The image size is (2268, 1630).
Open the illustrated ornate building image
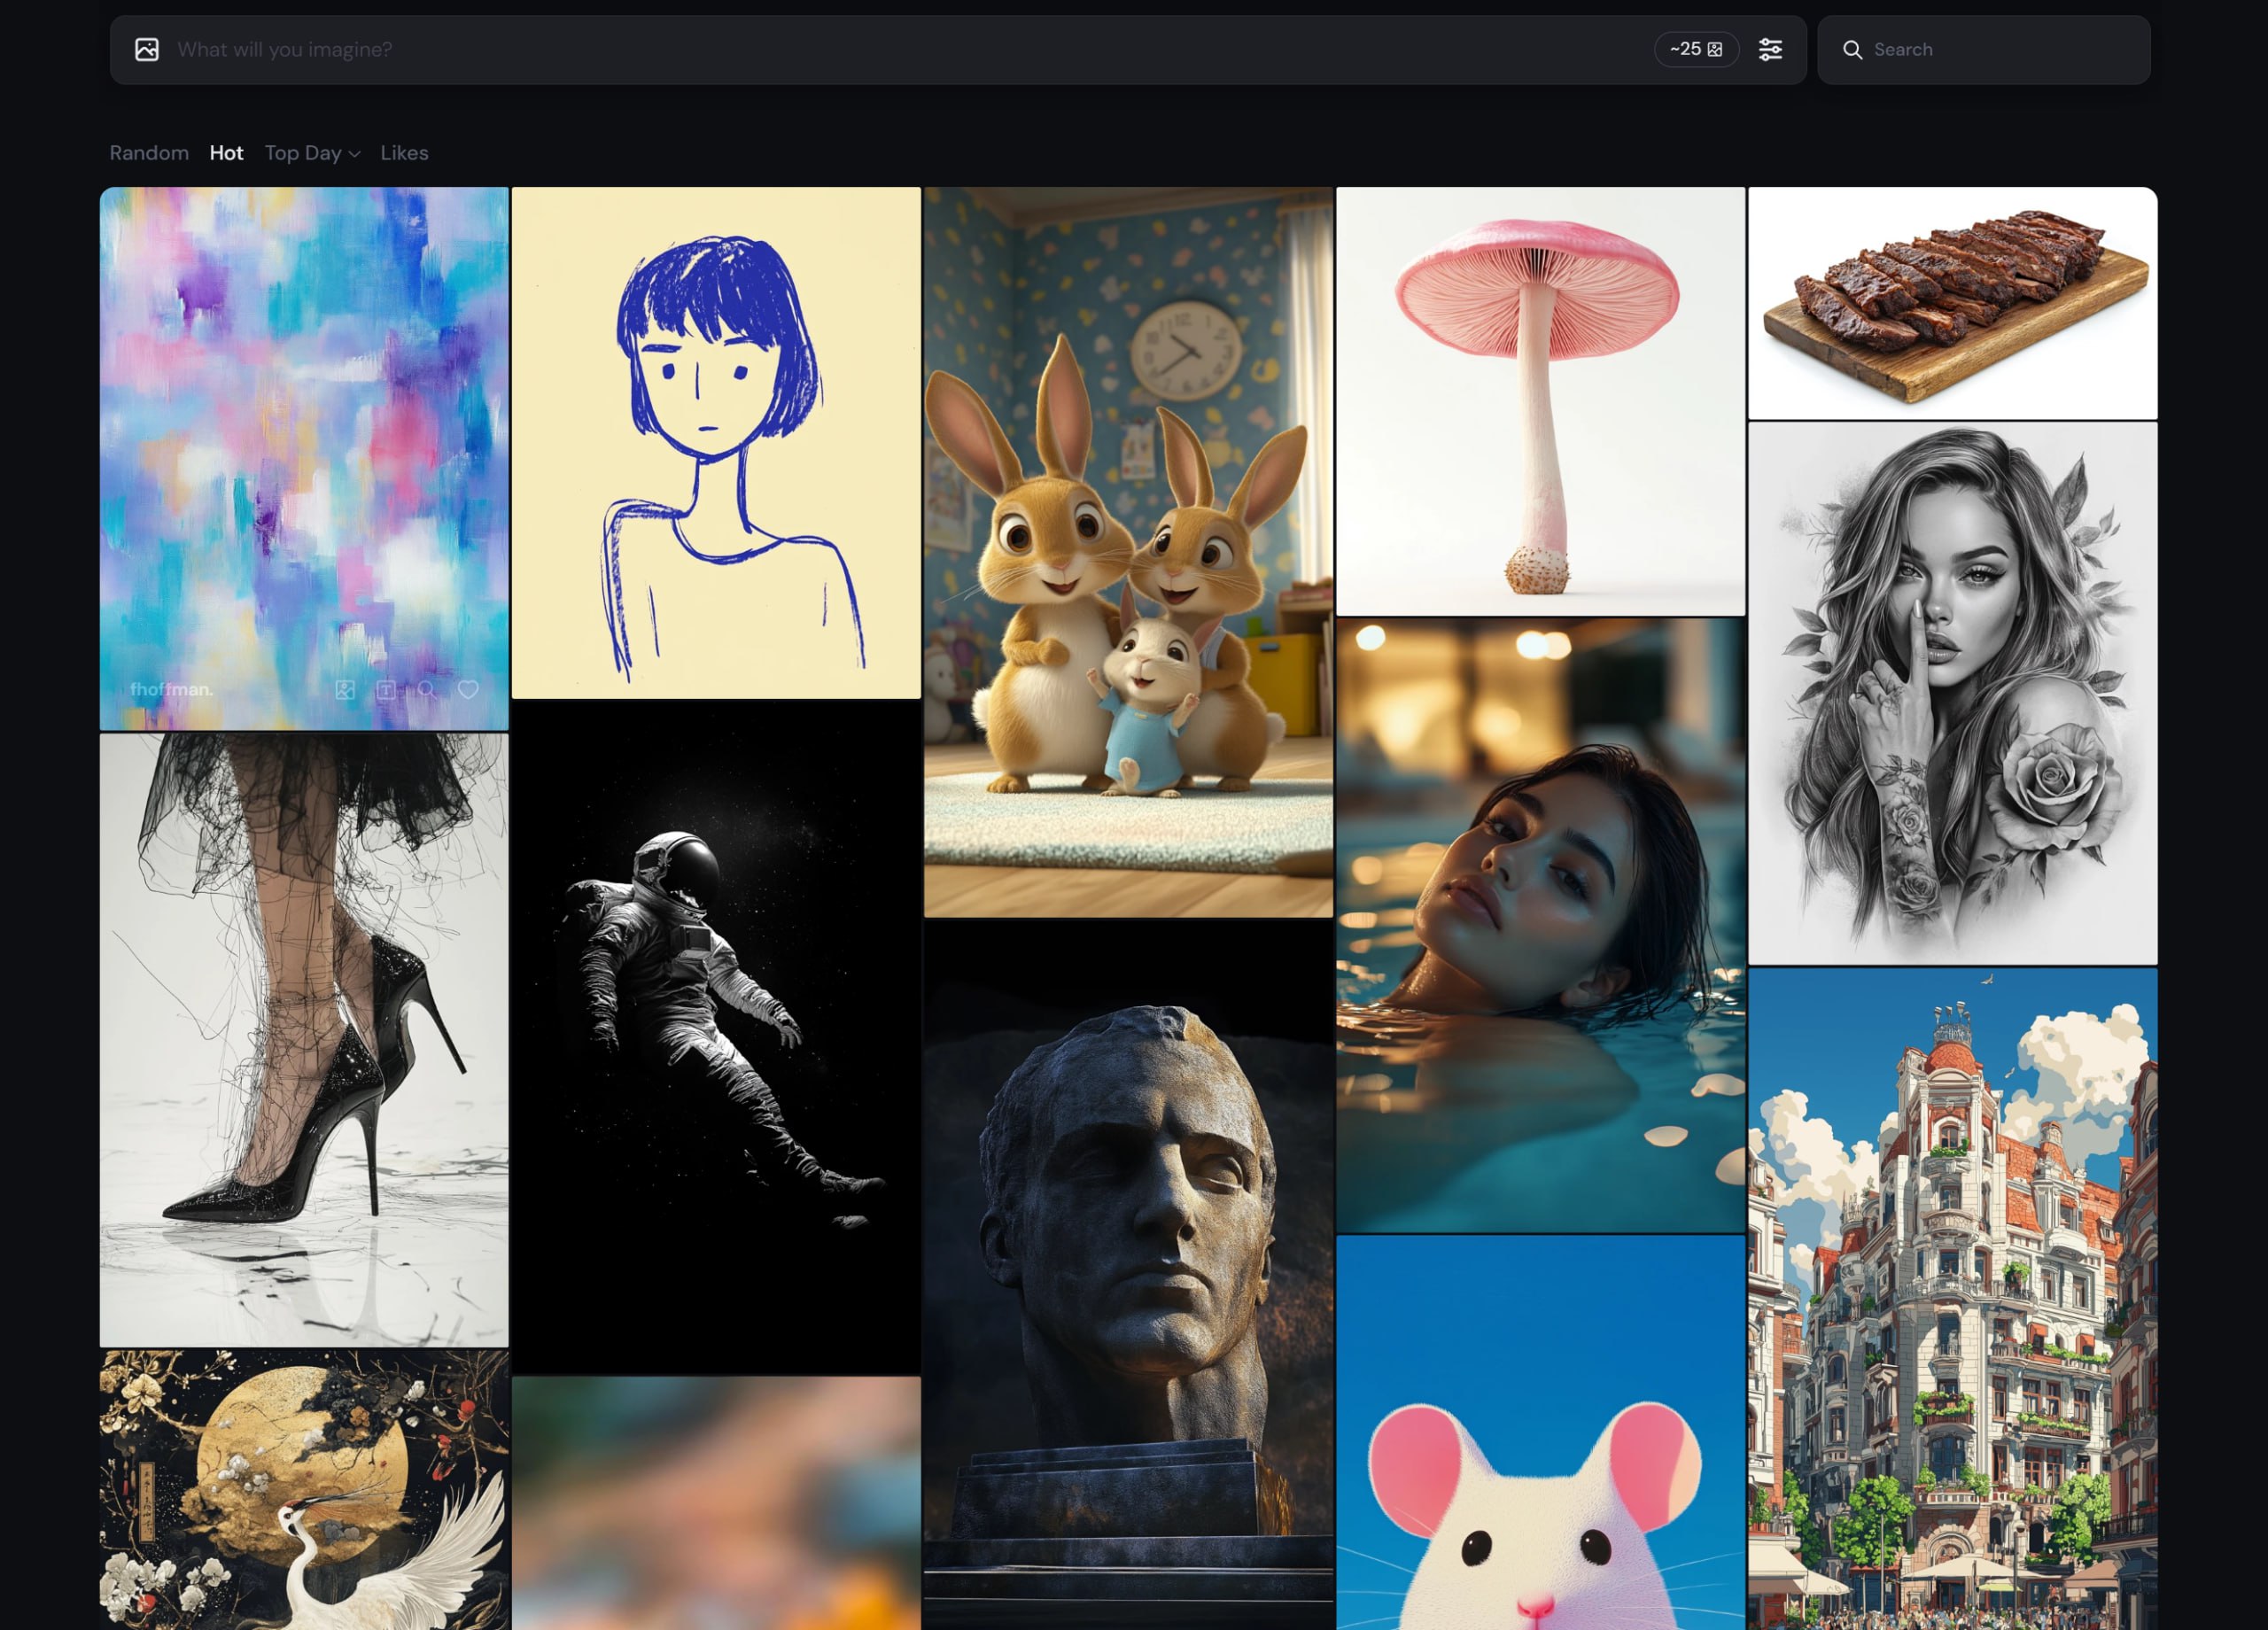tap(1952, 1299)
